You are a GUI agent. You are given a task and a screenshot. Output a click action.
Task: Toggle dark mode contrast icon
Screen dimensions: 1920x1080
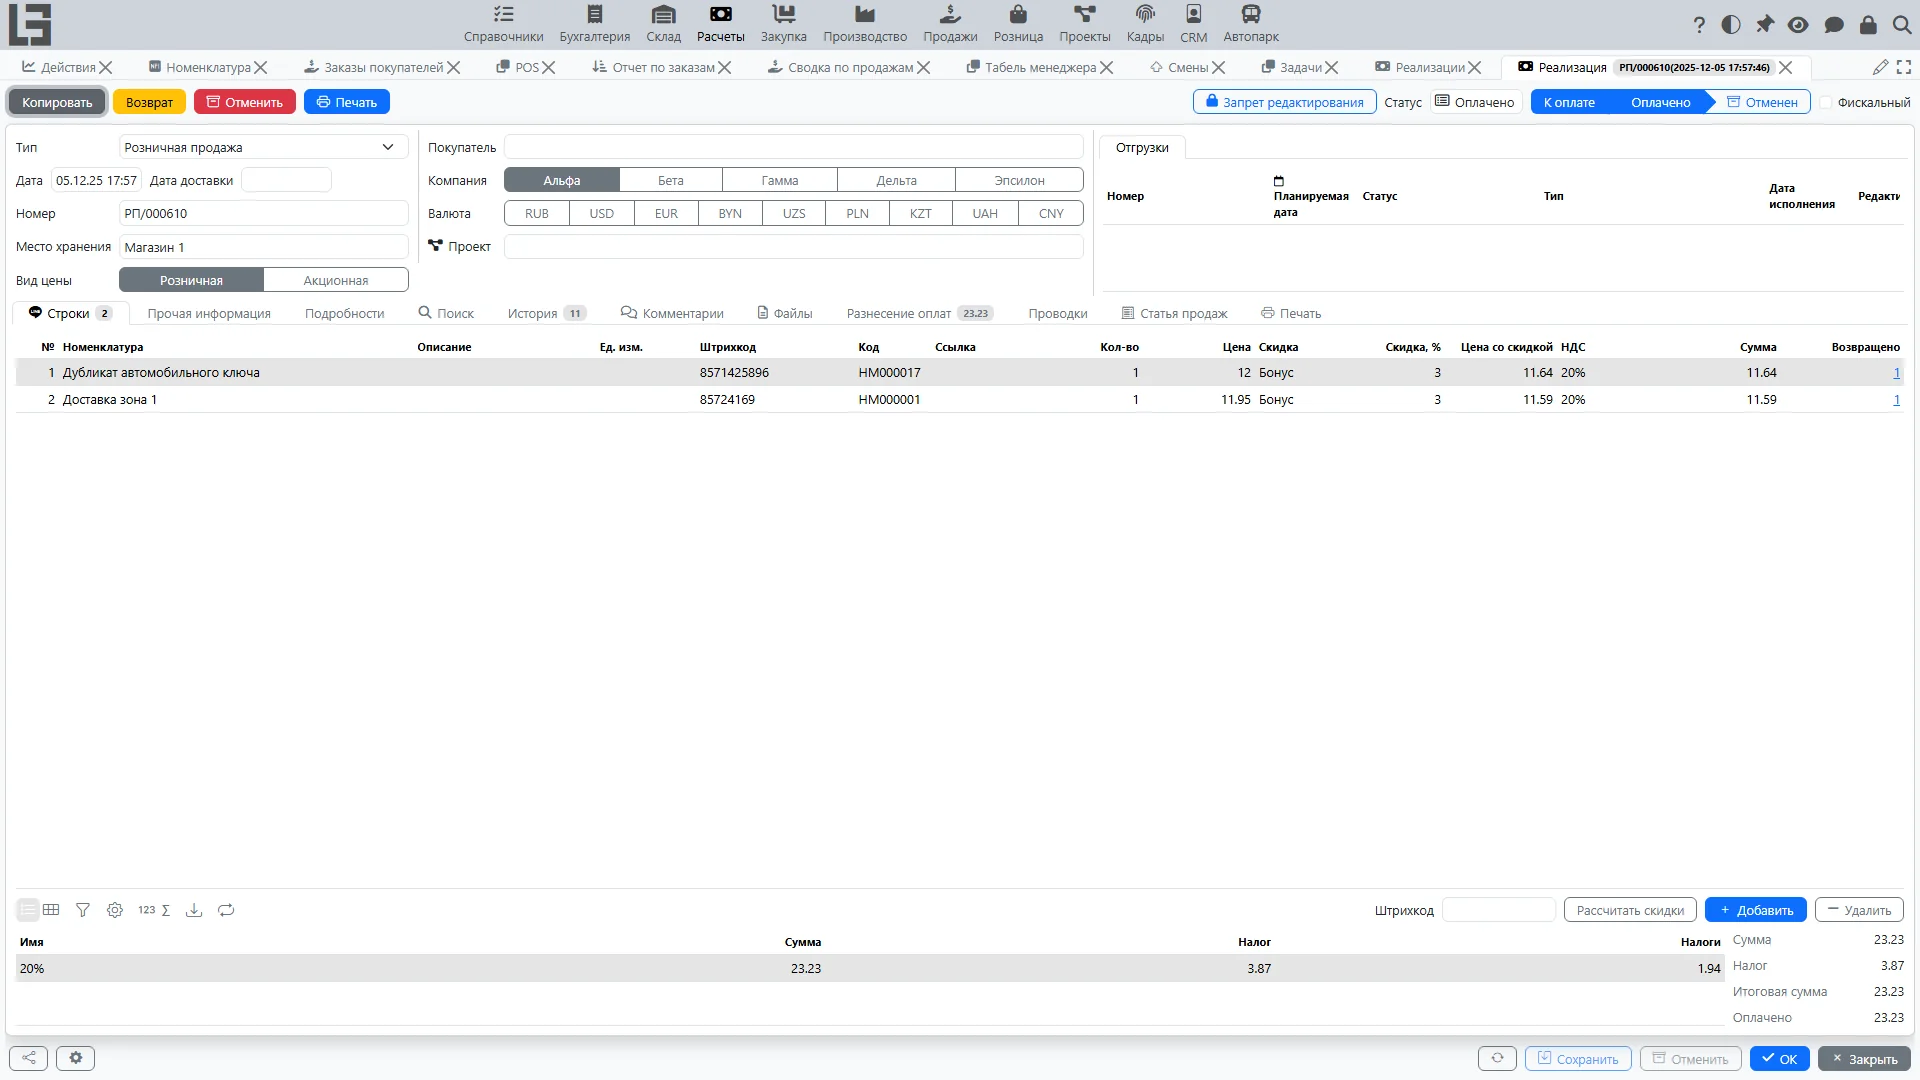pos(1731,25)
